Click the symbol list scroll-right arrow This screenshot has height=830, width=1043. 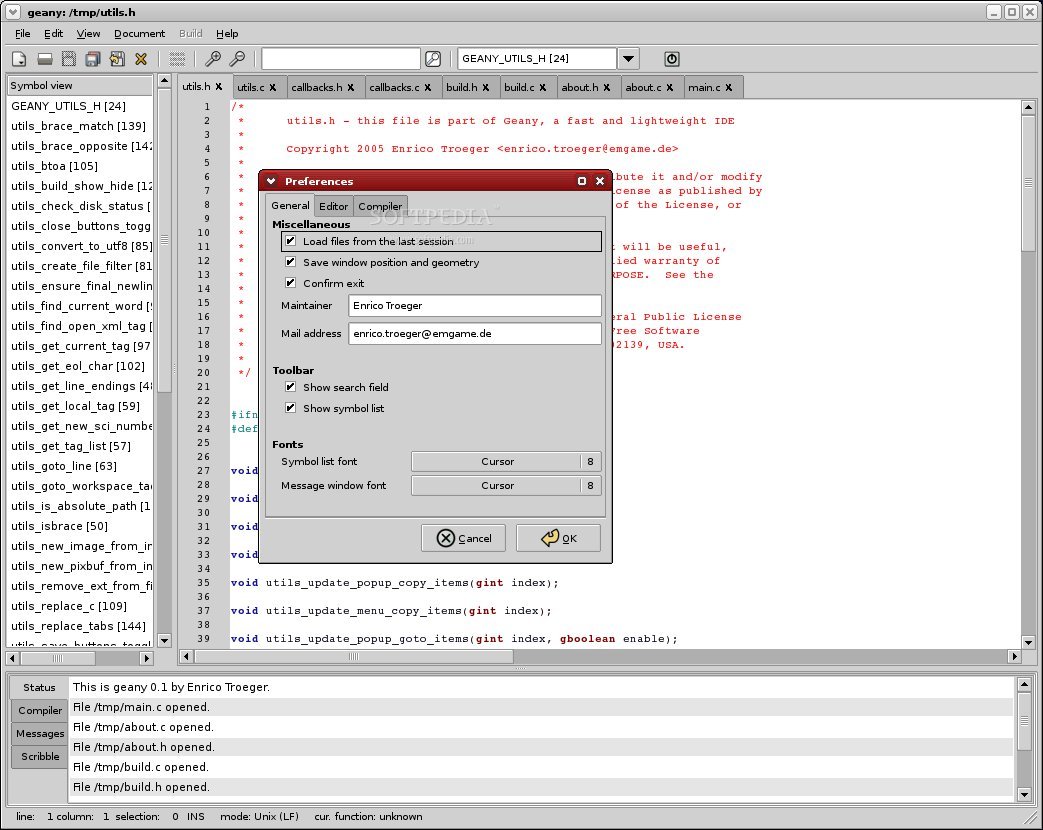pos(146,658)
